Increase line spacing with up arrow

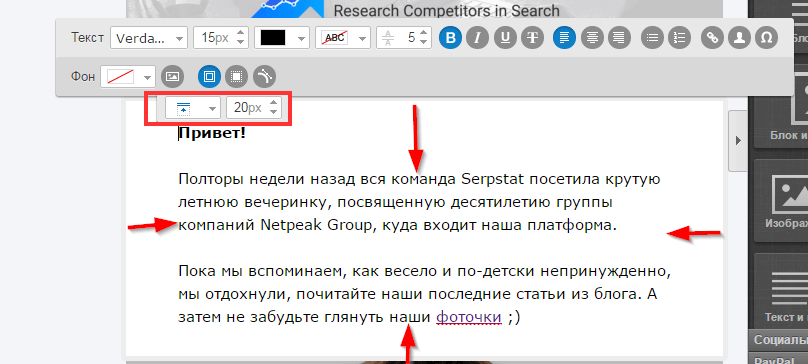[x=424, y=32]
